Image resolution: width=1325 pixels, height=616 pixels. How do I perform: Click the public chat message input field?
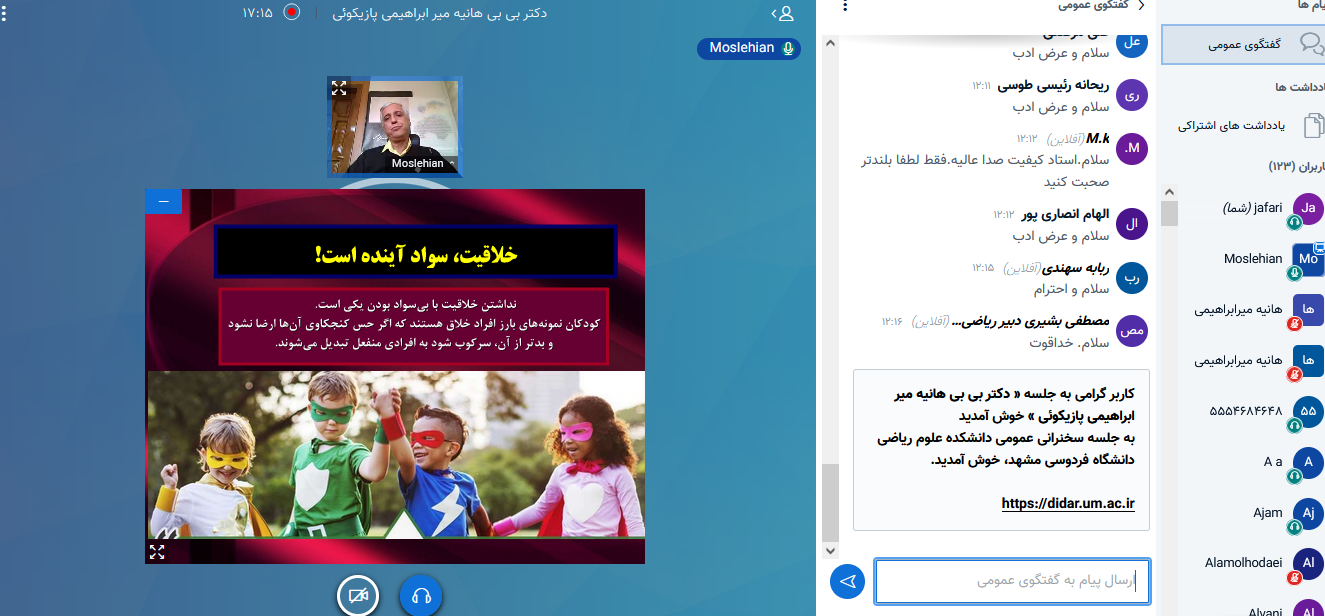coord(1012,581)
